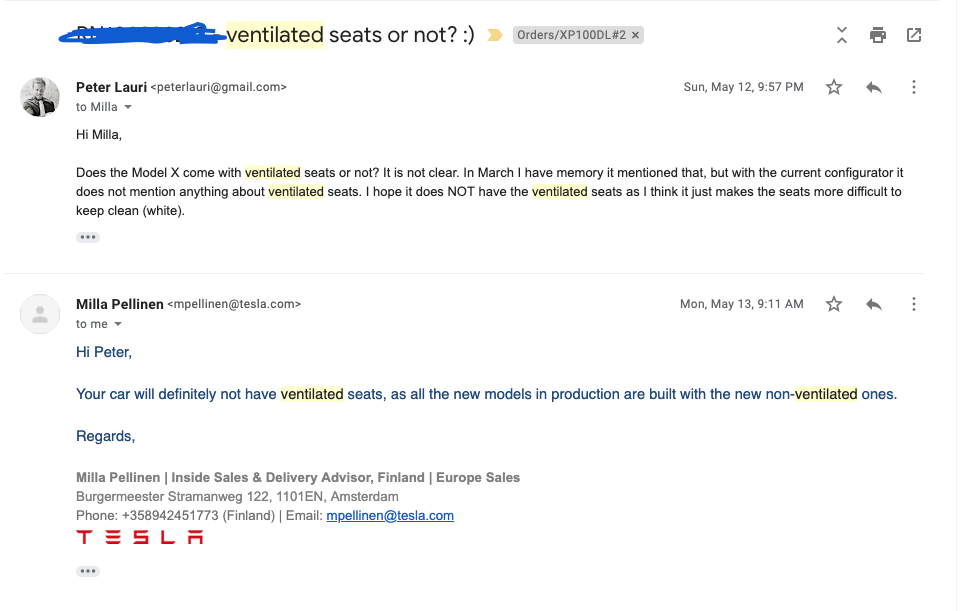Viewport: 965px width, 611px height.
Task: Reply to Peter Lauri's message
Action: click(x=874, y=87)
